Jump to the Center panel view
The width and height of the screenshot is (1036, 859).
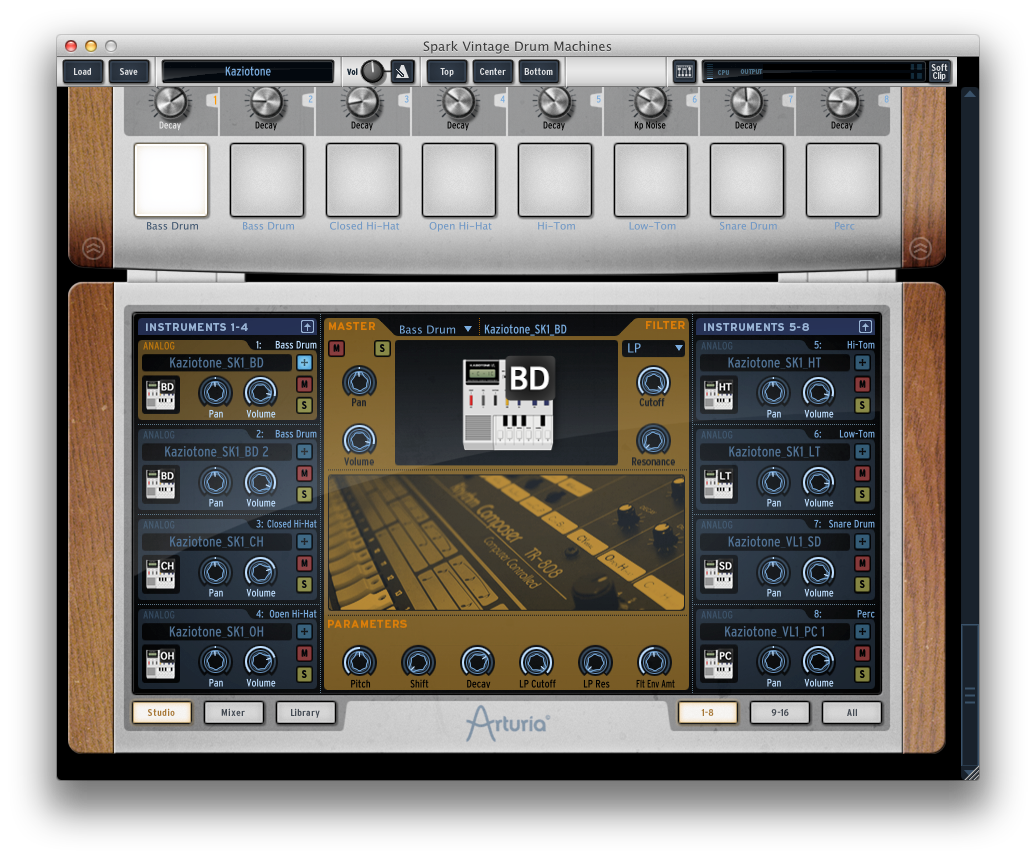(x=493, y=71)
